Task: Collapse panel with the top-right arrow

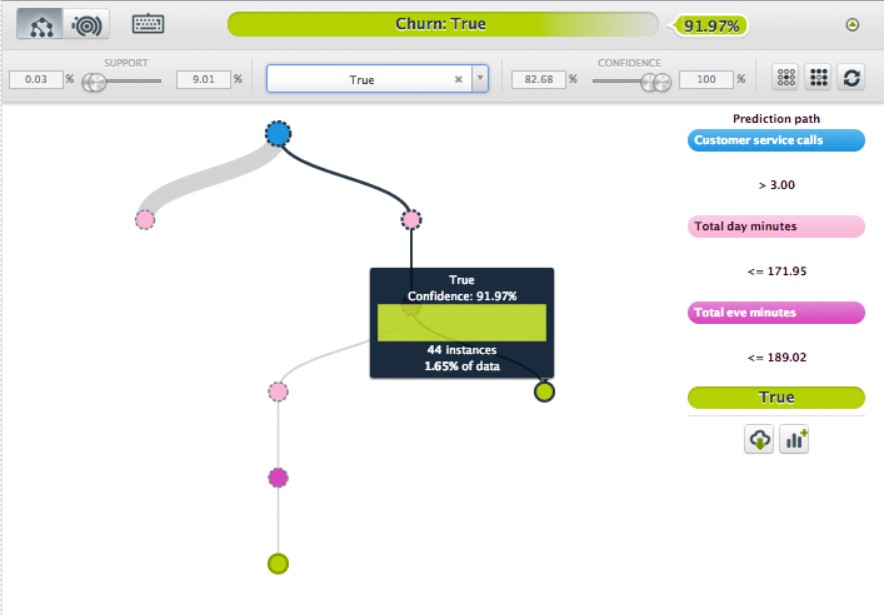Action: click(x=852, y=25)
